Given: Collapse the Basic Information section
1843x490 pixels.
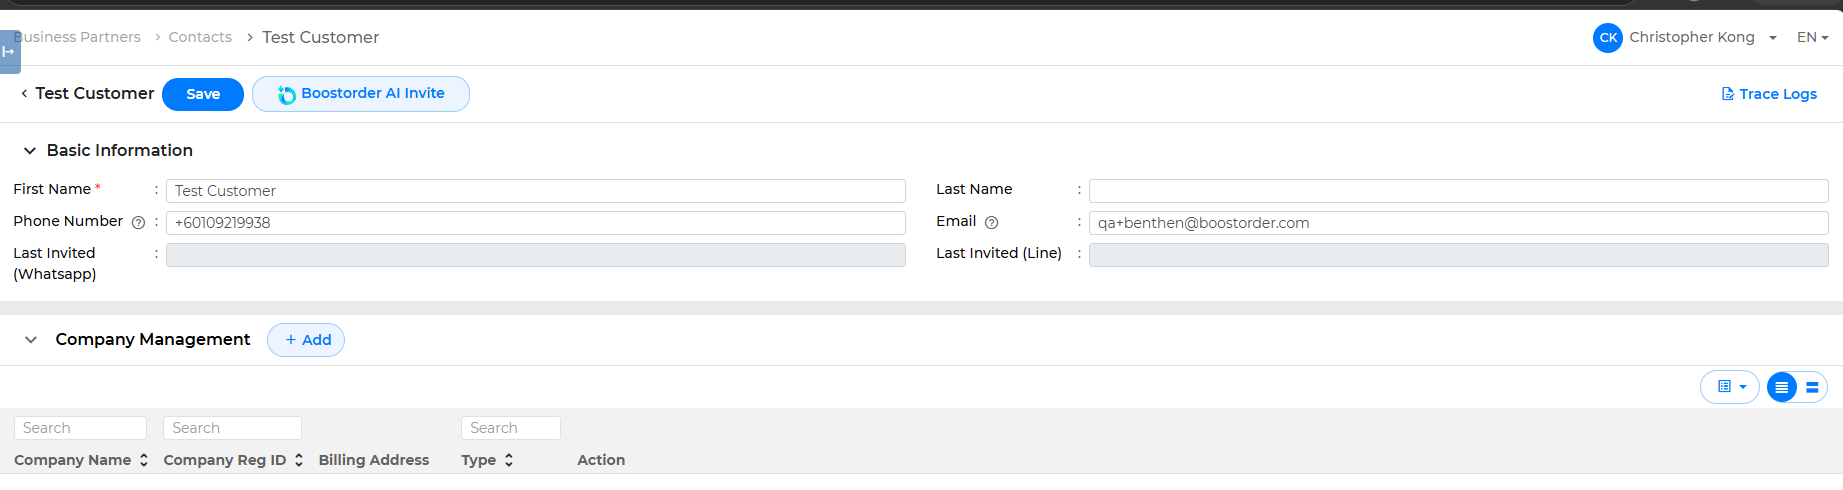Looking at the screenshot, I should [30, 151].
